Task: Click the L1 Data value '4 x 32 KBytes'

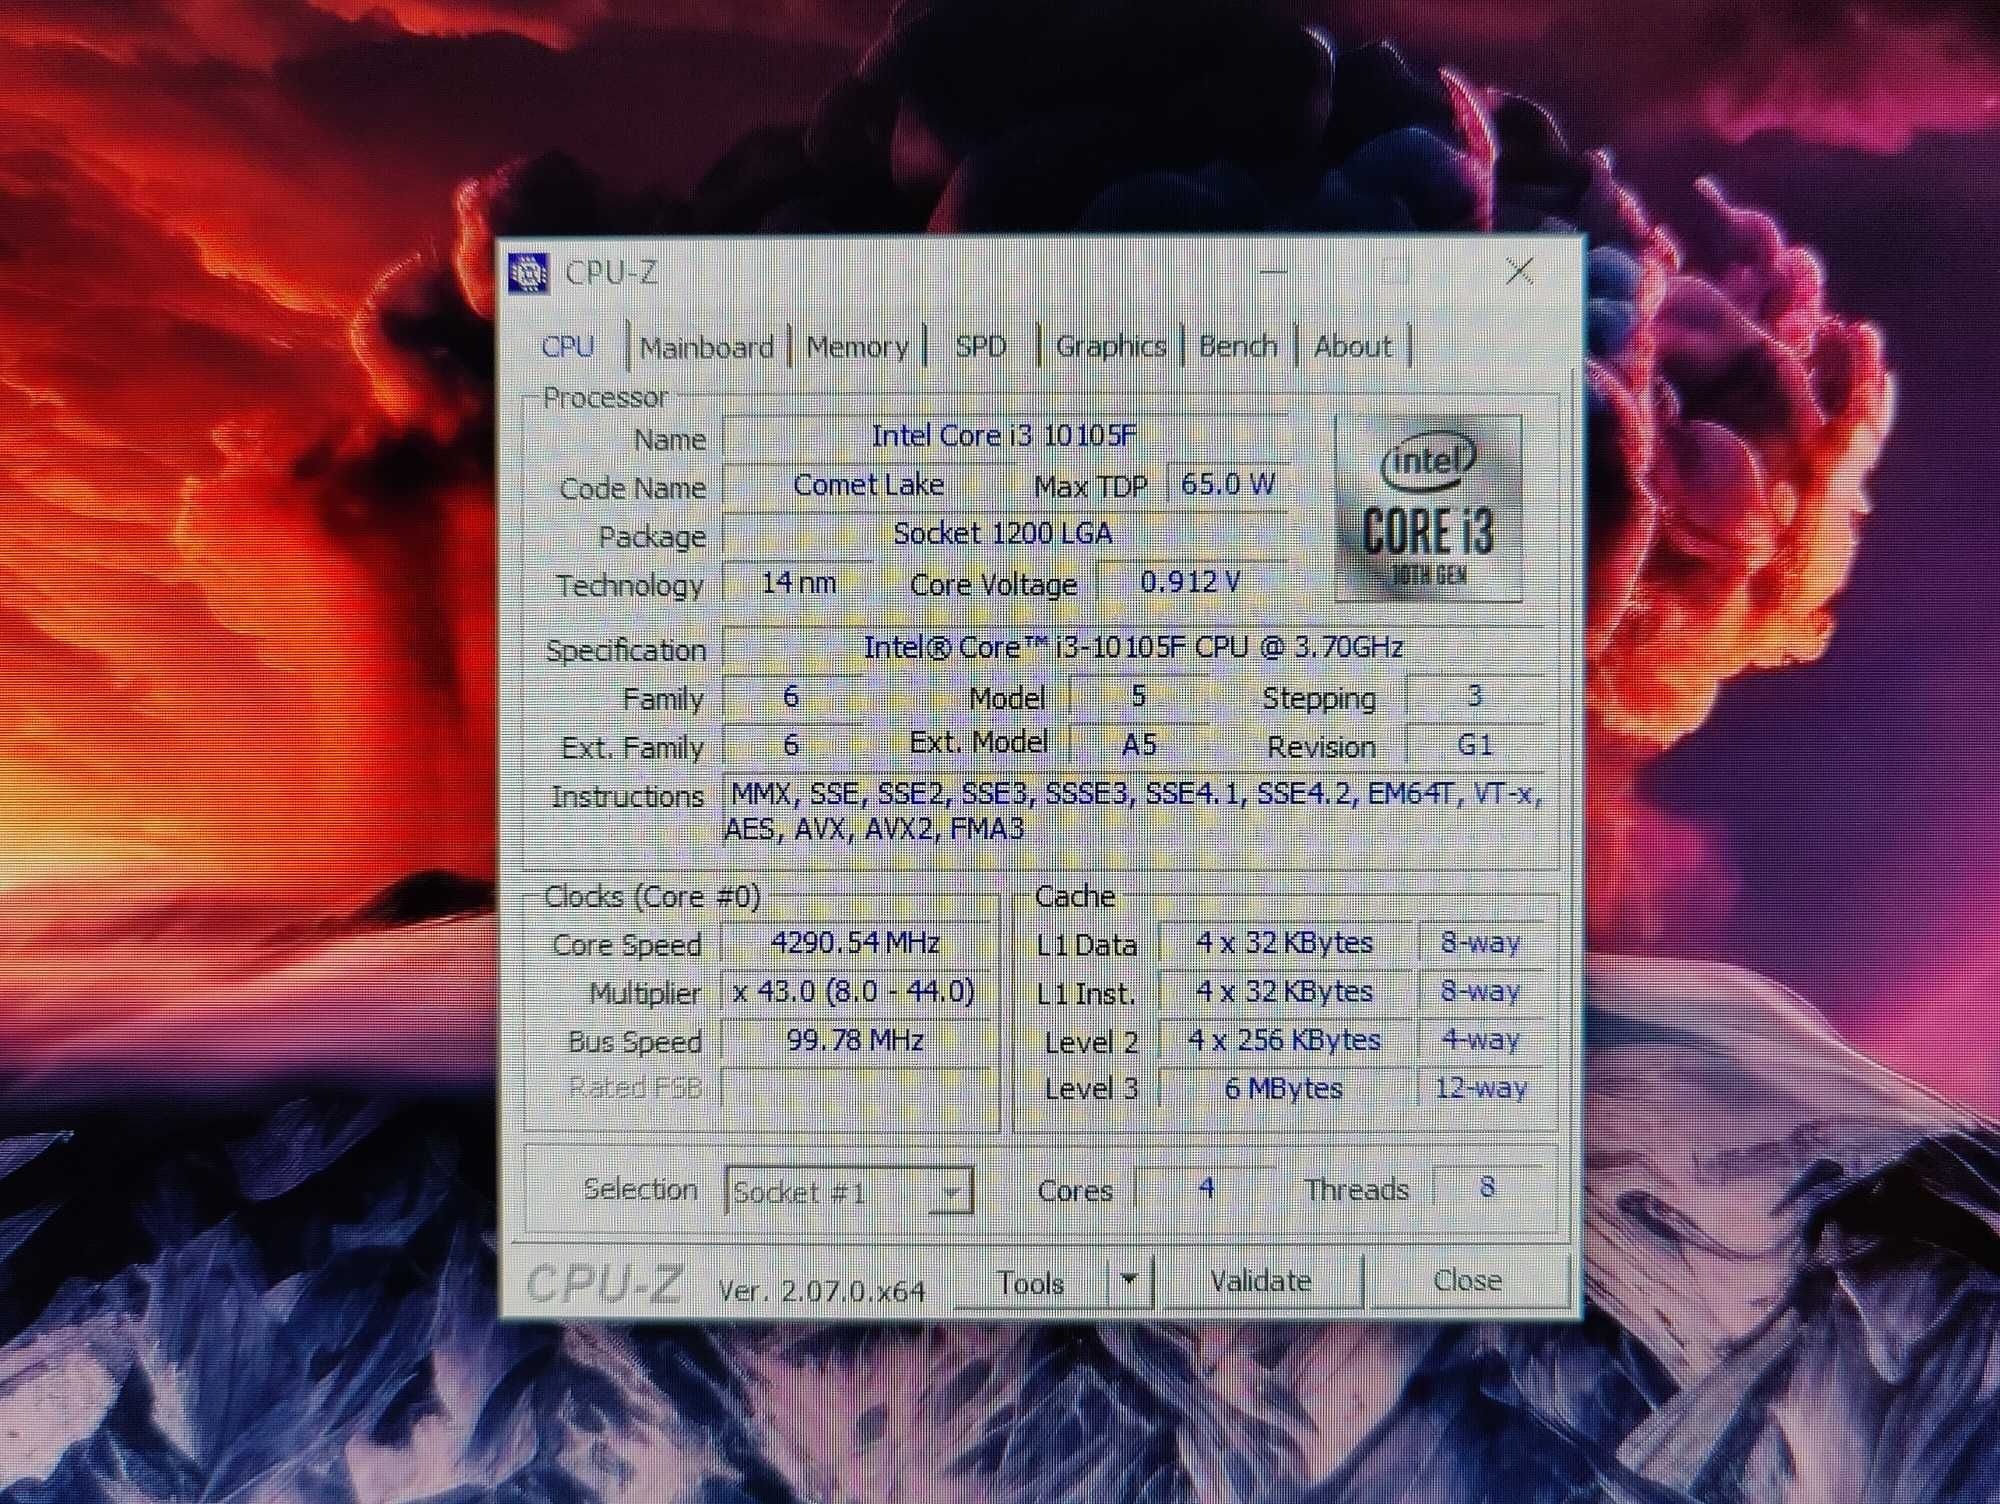Action: (x=1285, y=943)
